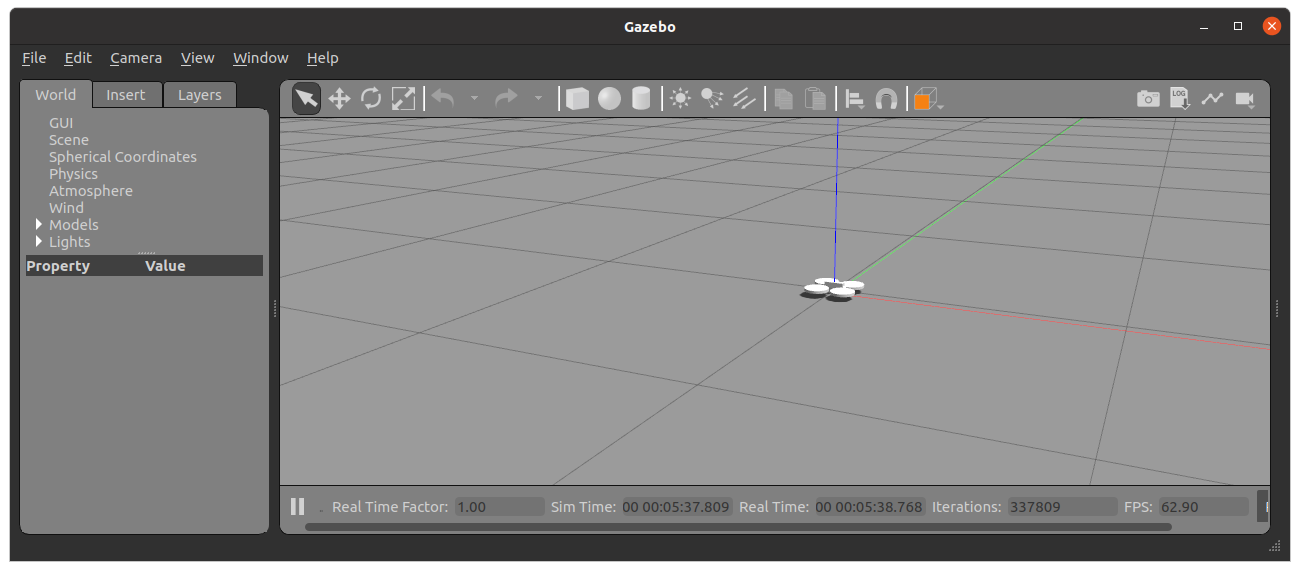Screen dimensions: 1300x571
Task: Toggle the snap magnet tool
Action: pyautogui.click(x=886, y=98)
